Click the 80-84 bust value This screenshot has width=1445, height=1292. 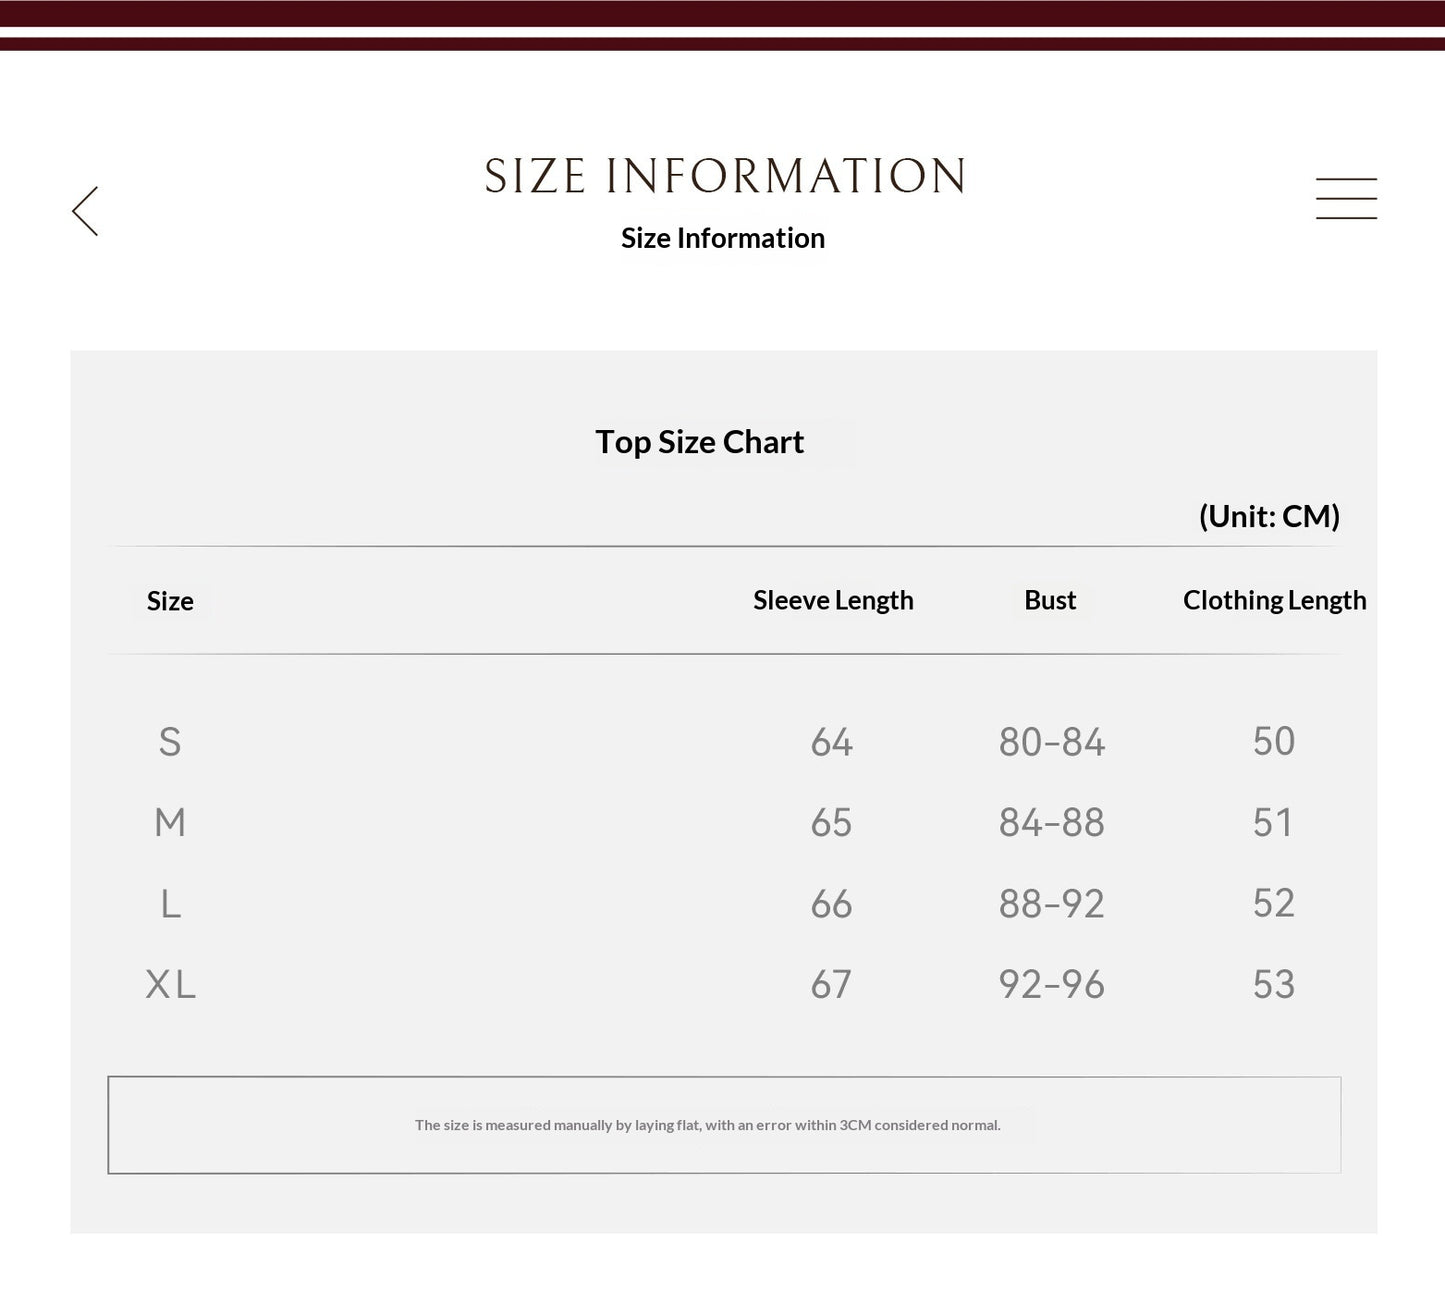(1051, 742)
